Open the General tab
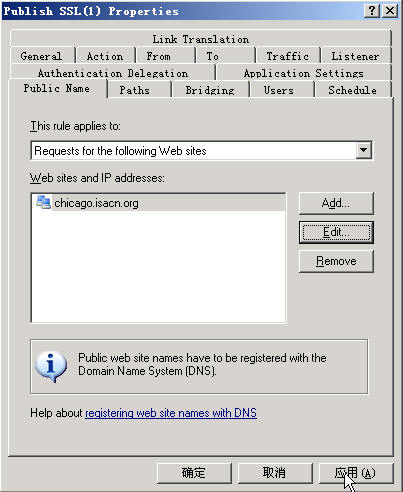Image resolution: width=403 pixels, height=492 pixels. [x=41, y=56]
